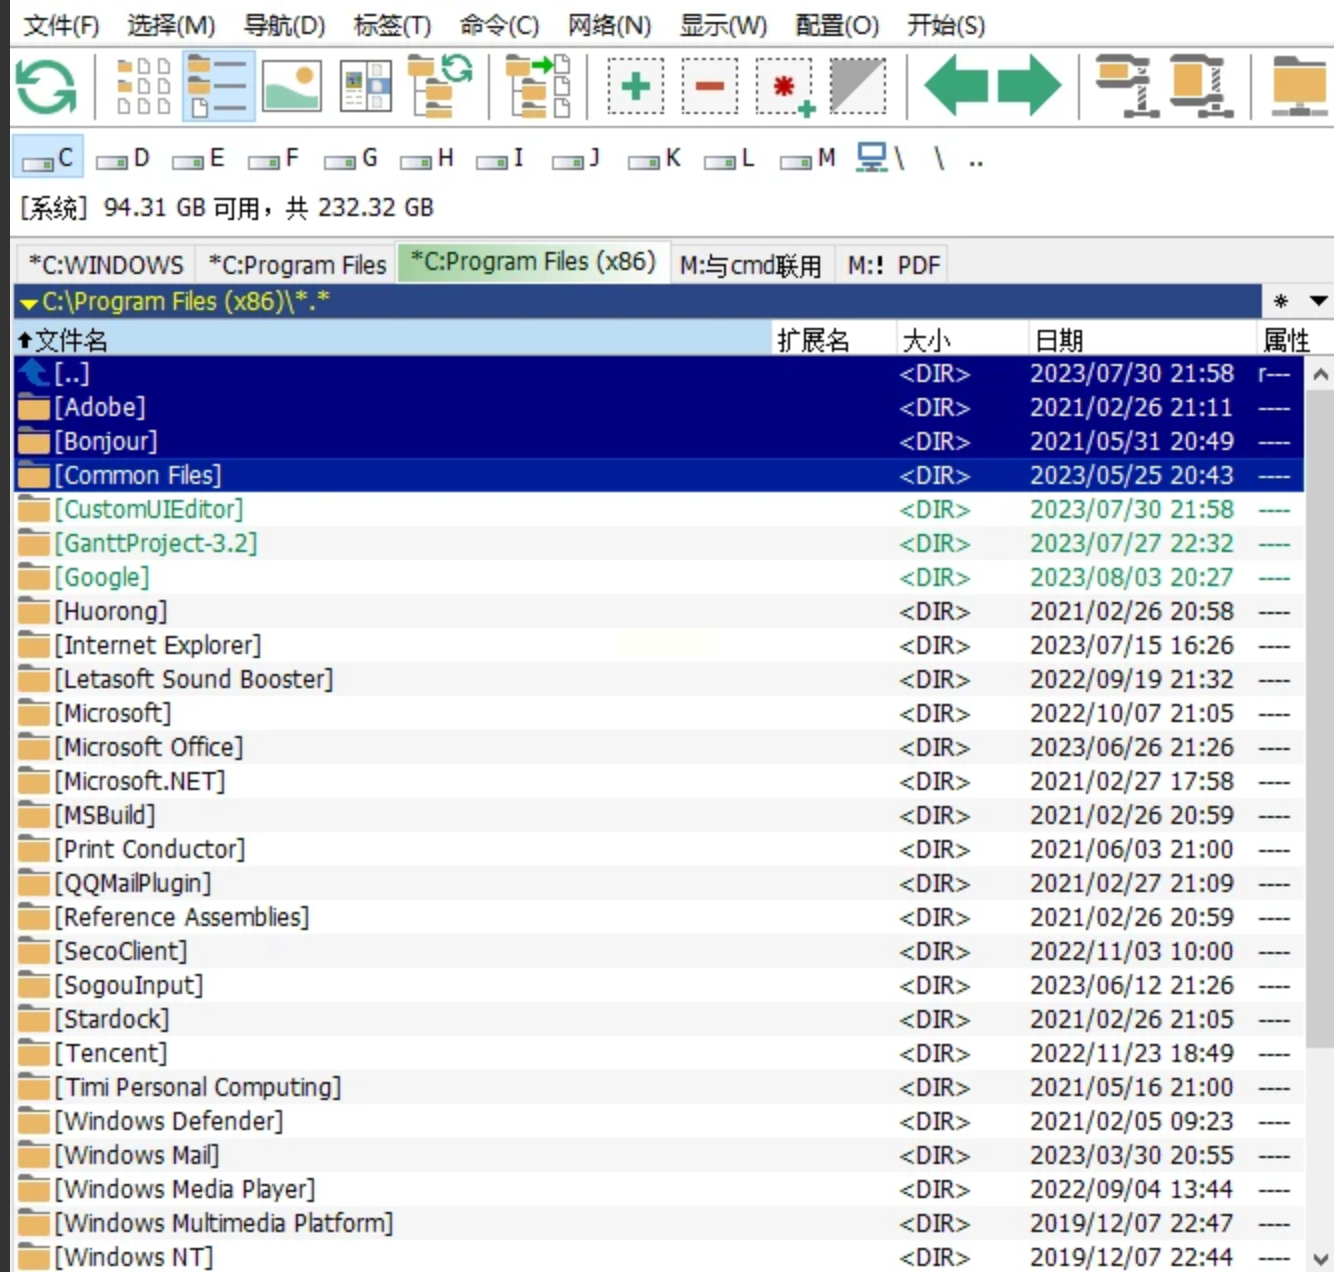
Task: Expand the yellow arrow beside the path
Action: (x=28, y=302)
